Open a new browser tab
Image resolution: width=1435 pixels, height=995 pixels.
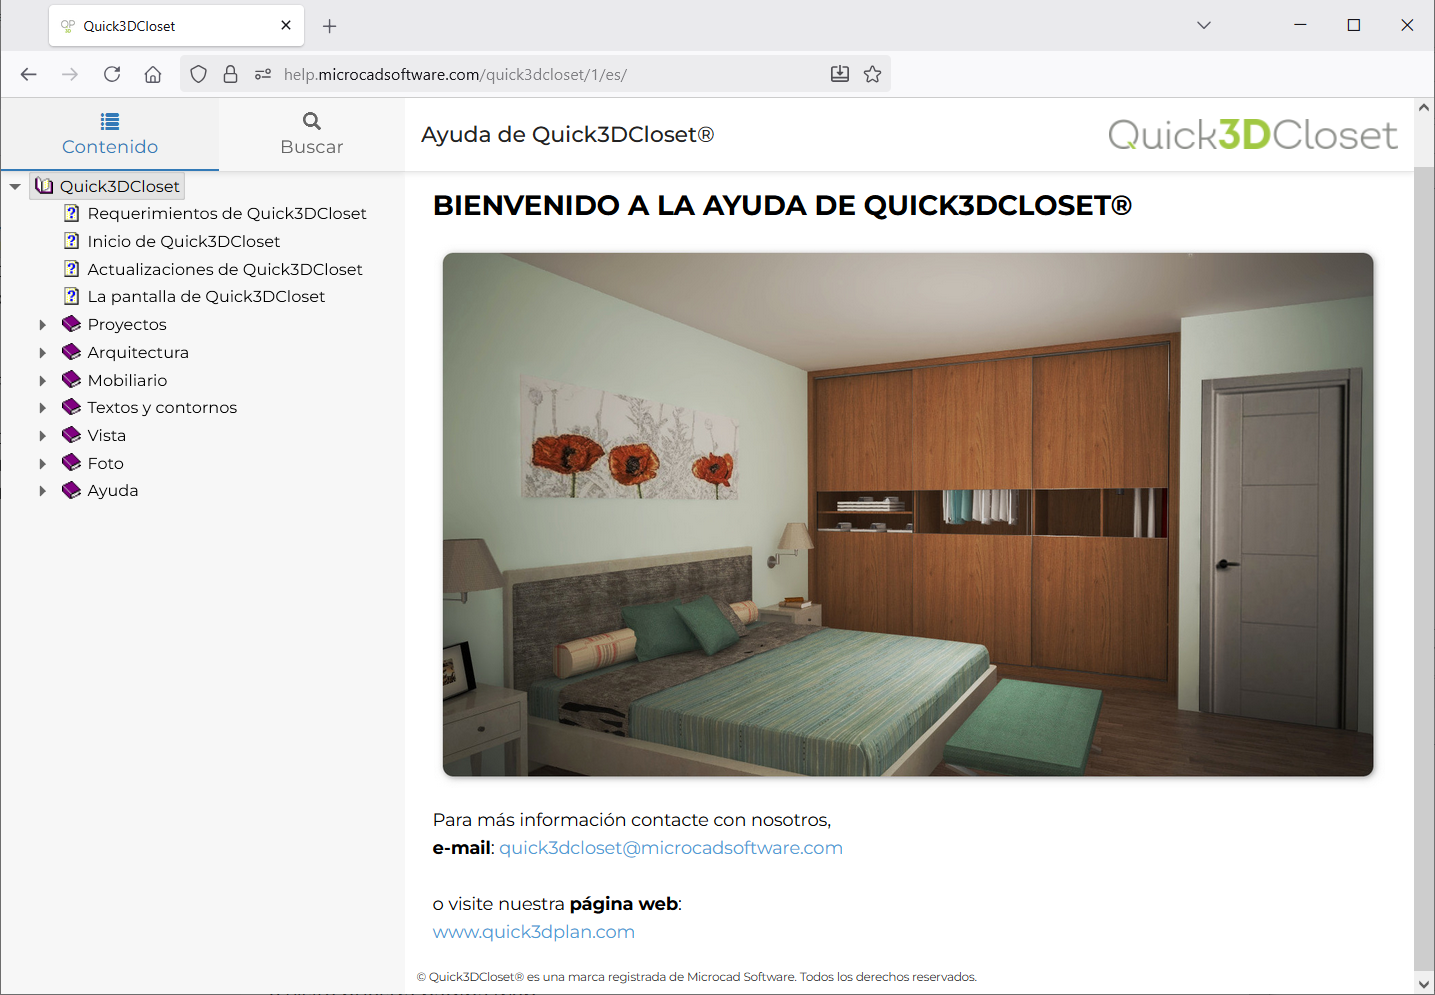click(x=329, y=26)
